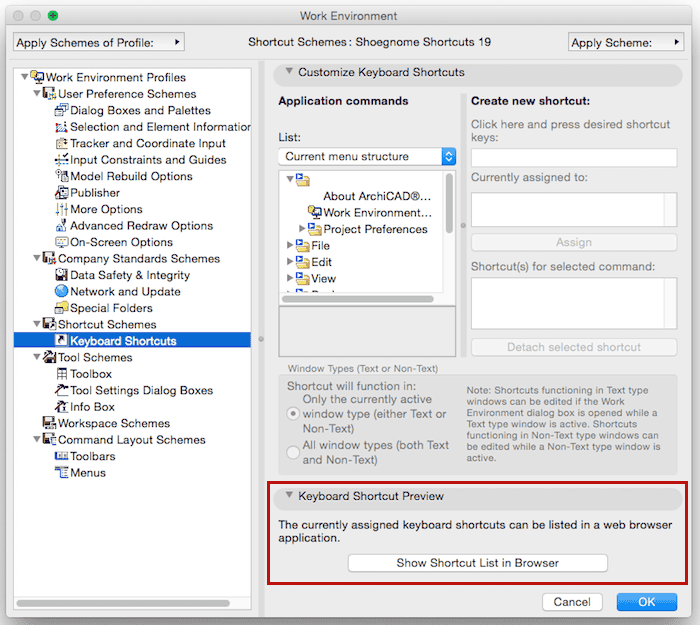Select 'Only the currently active window type' radio
The image size is (700, 625).
point(293,414)
